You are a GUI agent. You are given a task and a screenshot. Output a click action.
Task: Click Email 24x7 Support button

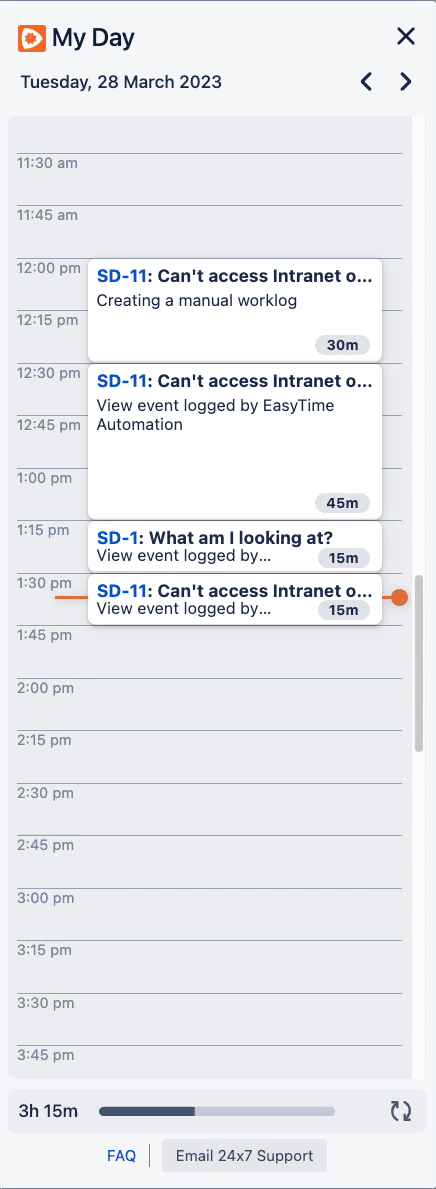[244, 1156]
